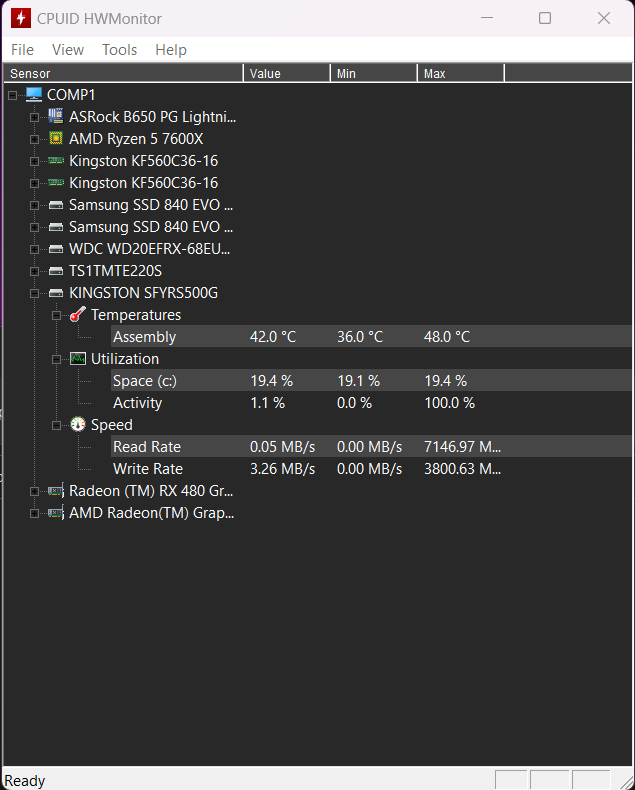Click the 0.05 MB/s read rate value
Screen dimensions: 635x790
(282, 447)
